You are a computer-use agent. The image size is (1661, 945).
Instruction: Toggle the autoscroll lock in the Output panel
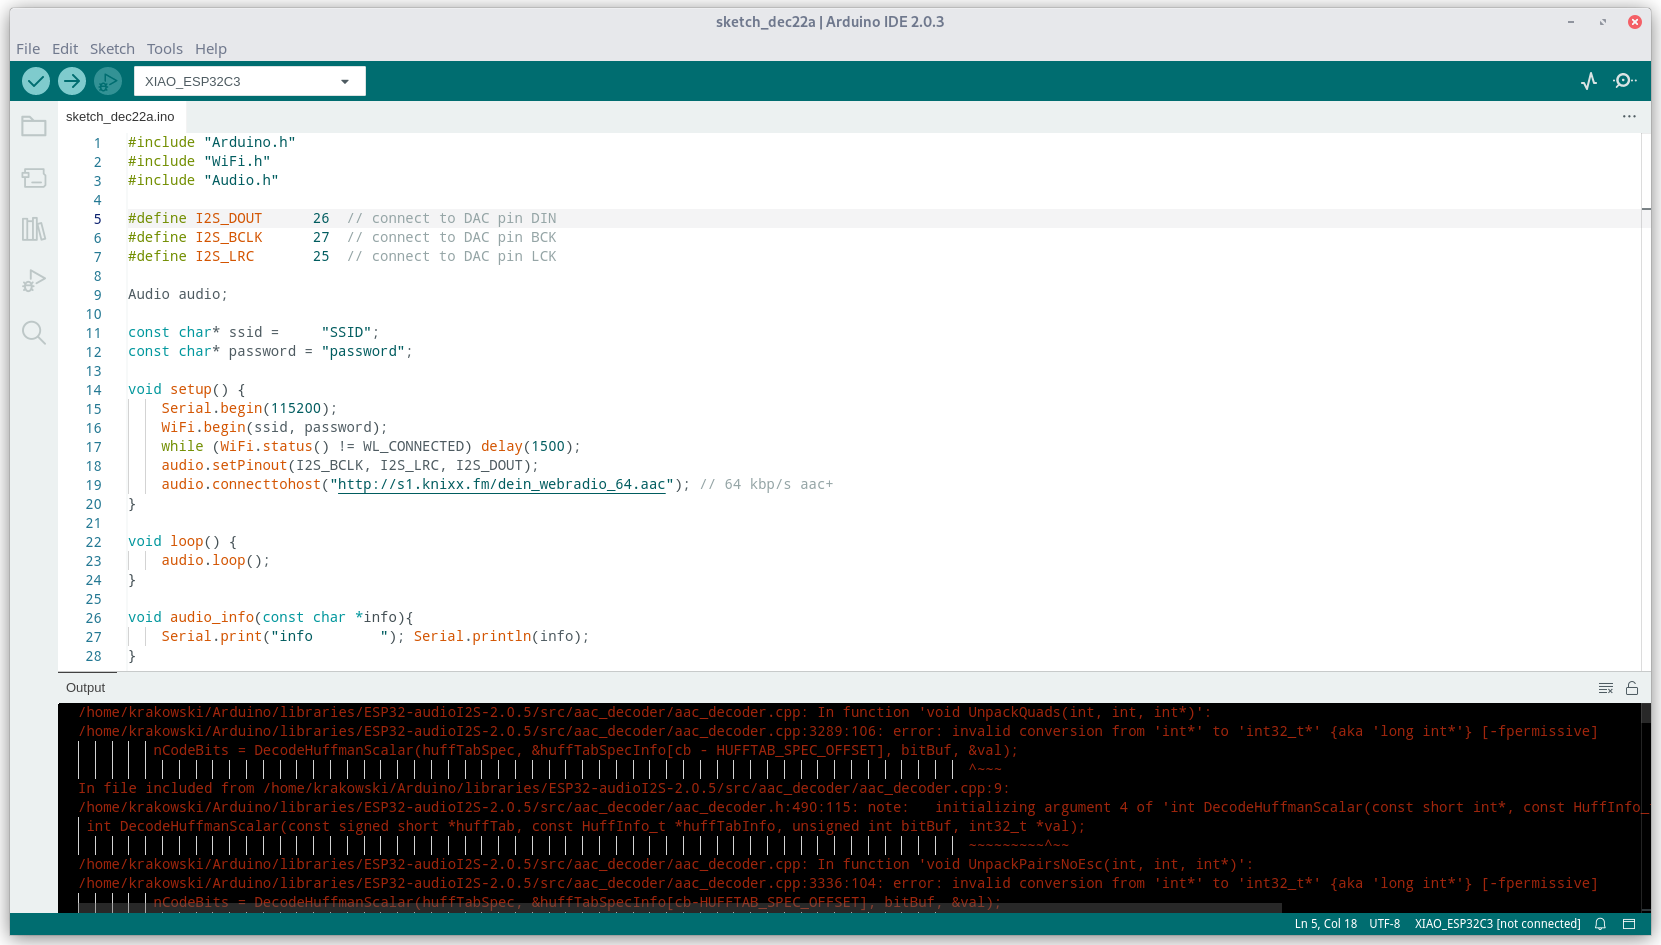[1632, 688]
